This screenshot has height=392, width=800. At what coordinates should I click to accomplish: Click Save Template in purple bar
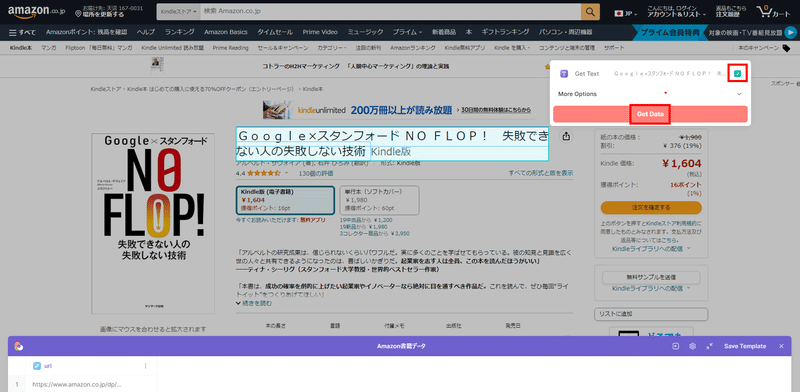point(745,346)
